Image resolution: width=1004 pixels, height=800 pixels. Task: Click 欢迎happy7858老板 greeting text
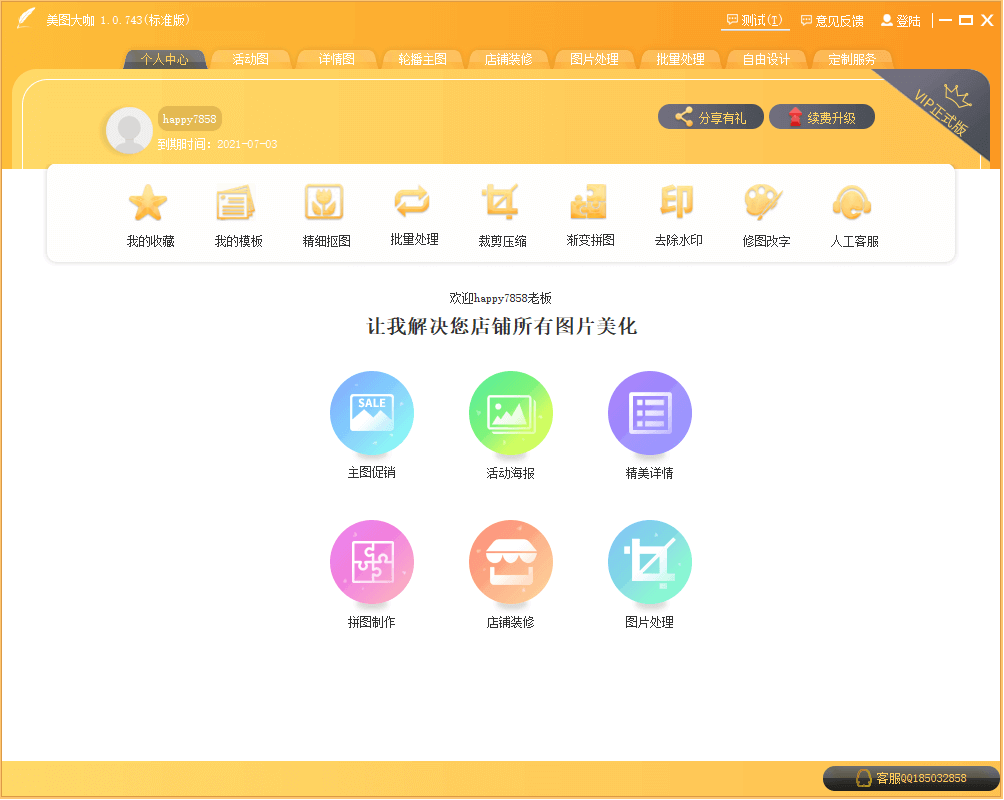pos(501,298)
